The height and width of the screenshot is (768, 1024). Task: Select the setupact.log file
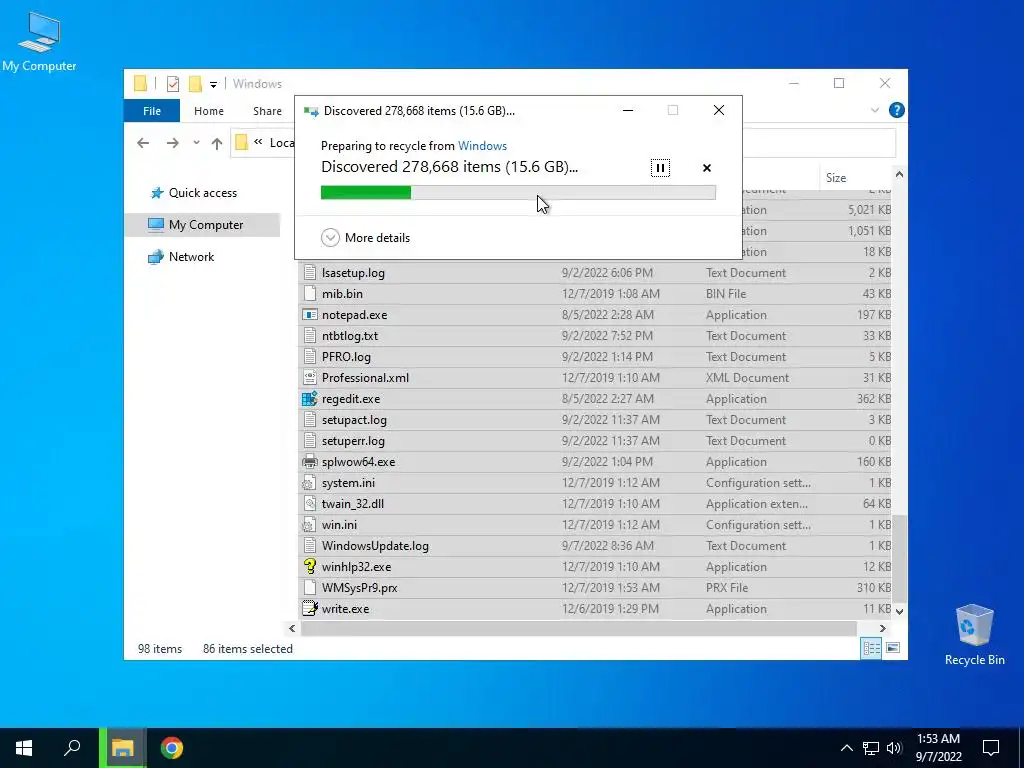tap(596, 420)
